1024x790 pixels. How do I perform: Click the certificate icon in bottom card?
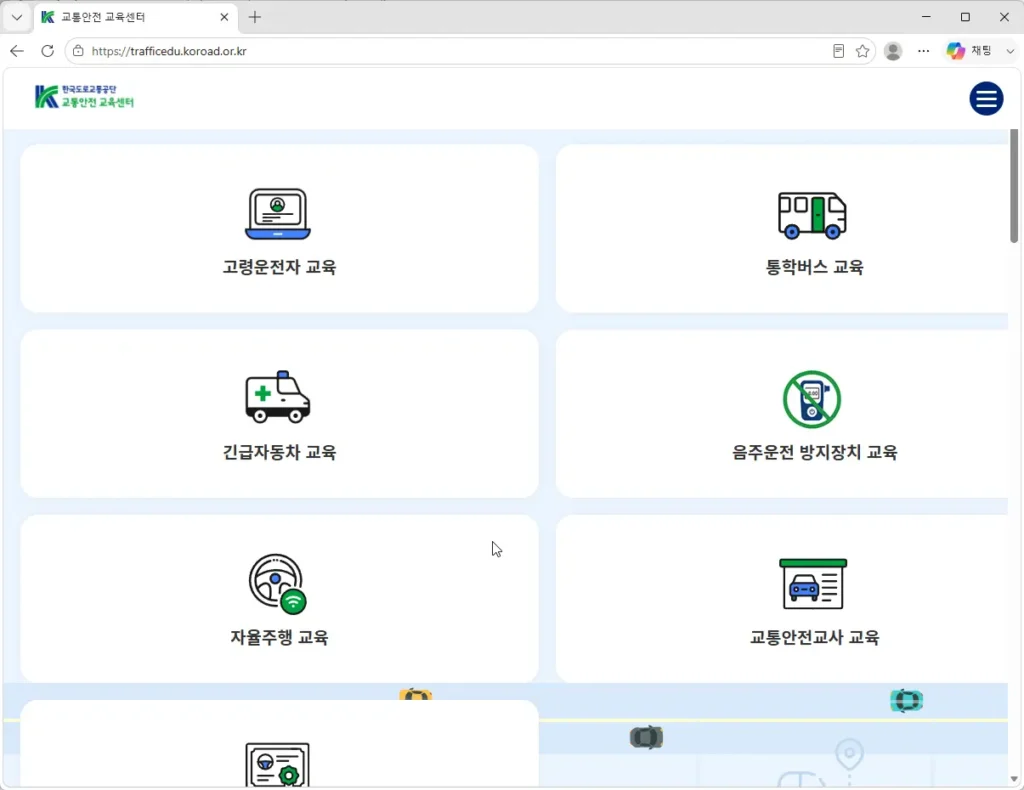(x=278, y=765)
